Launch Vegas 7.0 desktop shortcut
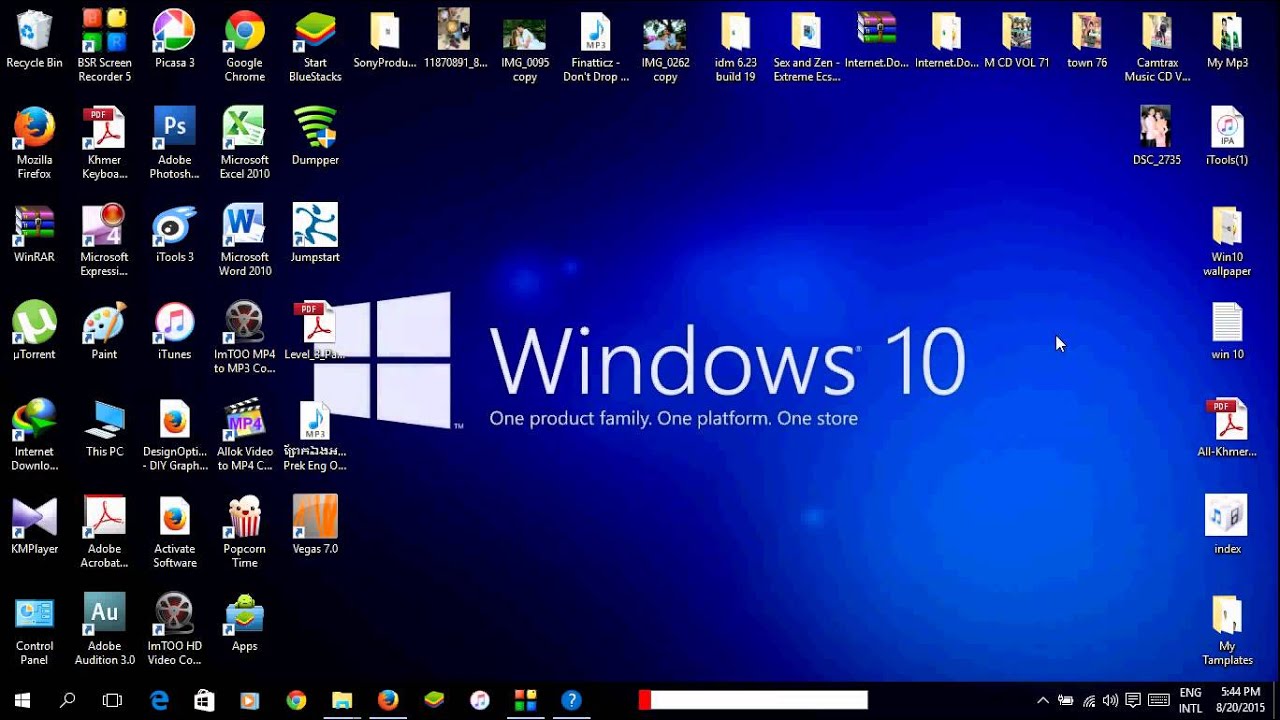The image size is (1280, 720). pos(315,526)
